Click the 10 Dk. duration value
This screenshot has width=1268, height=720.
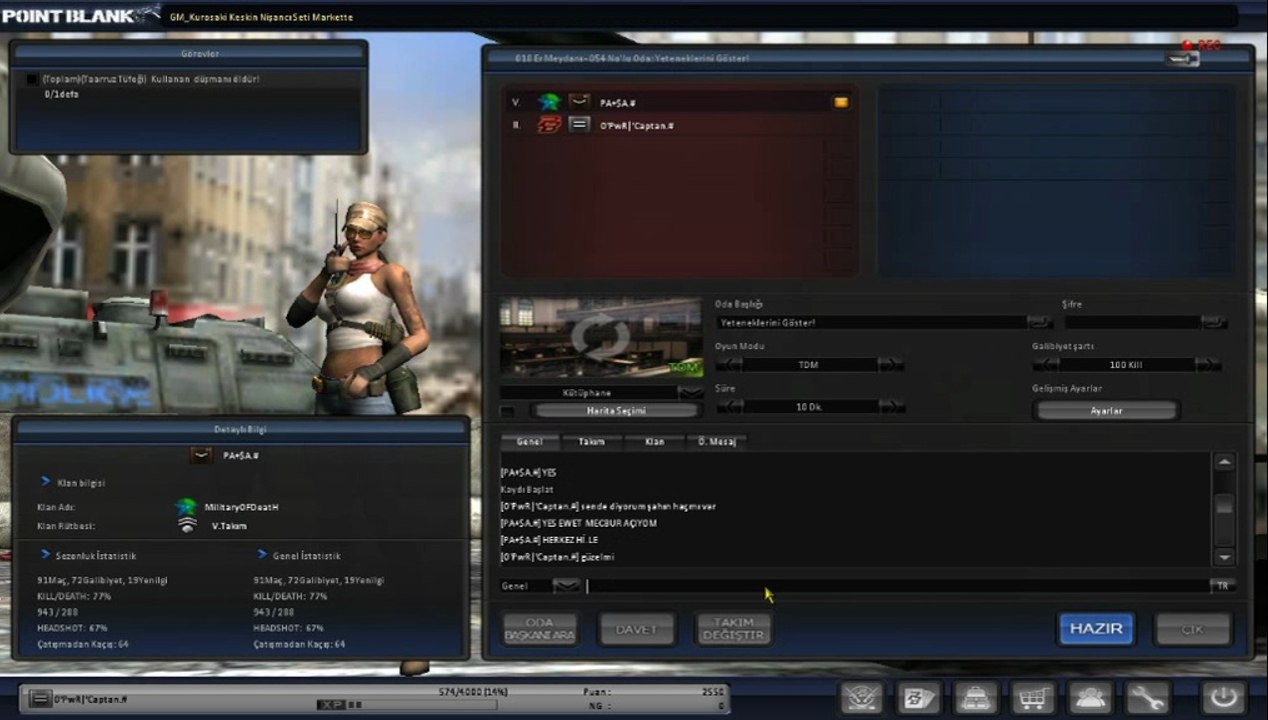[810, 407]
